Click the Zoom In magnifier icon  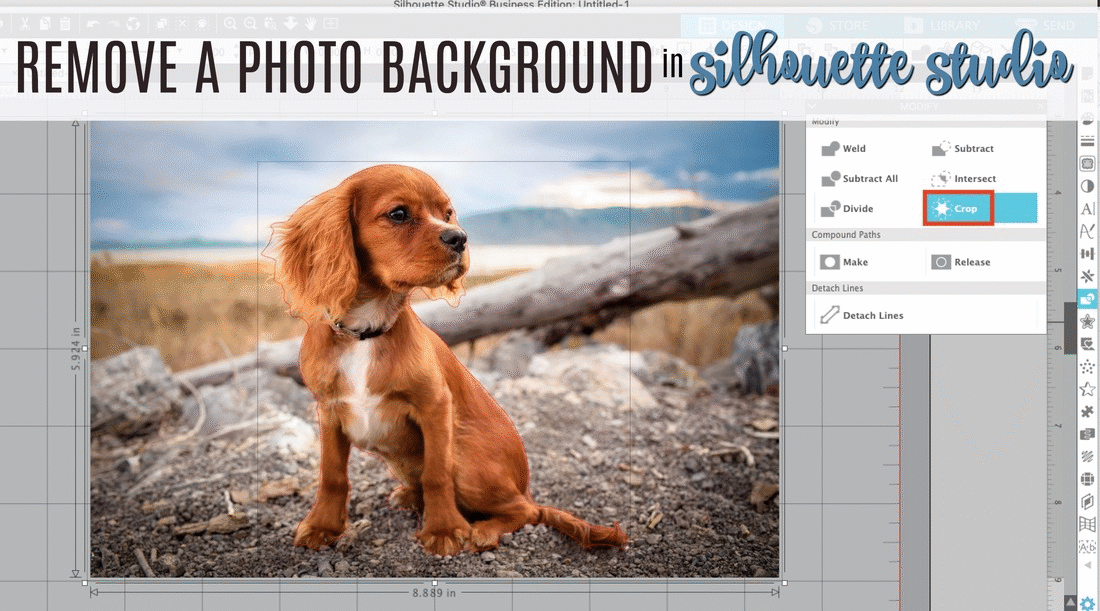[x=230, y=24]
